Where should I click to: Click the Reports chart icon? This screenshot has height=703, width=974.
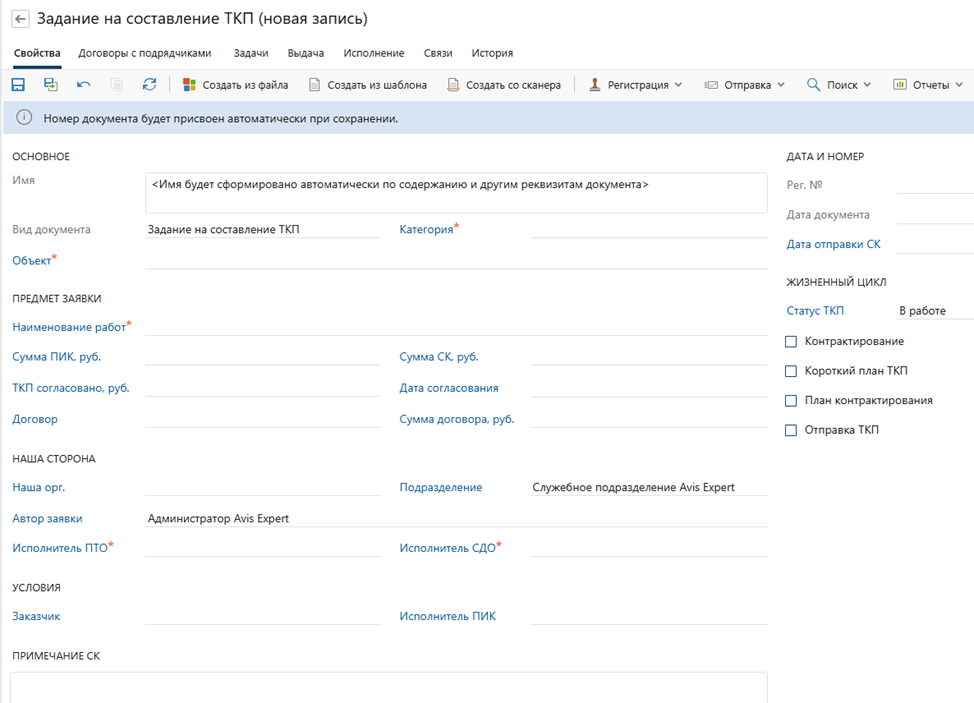899,84
